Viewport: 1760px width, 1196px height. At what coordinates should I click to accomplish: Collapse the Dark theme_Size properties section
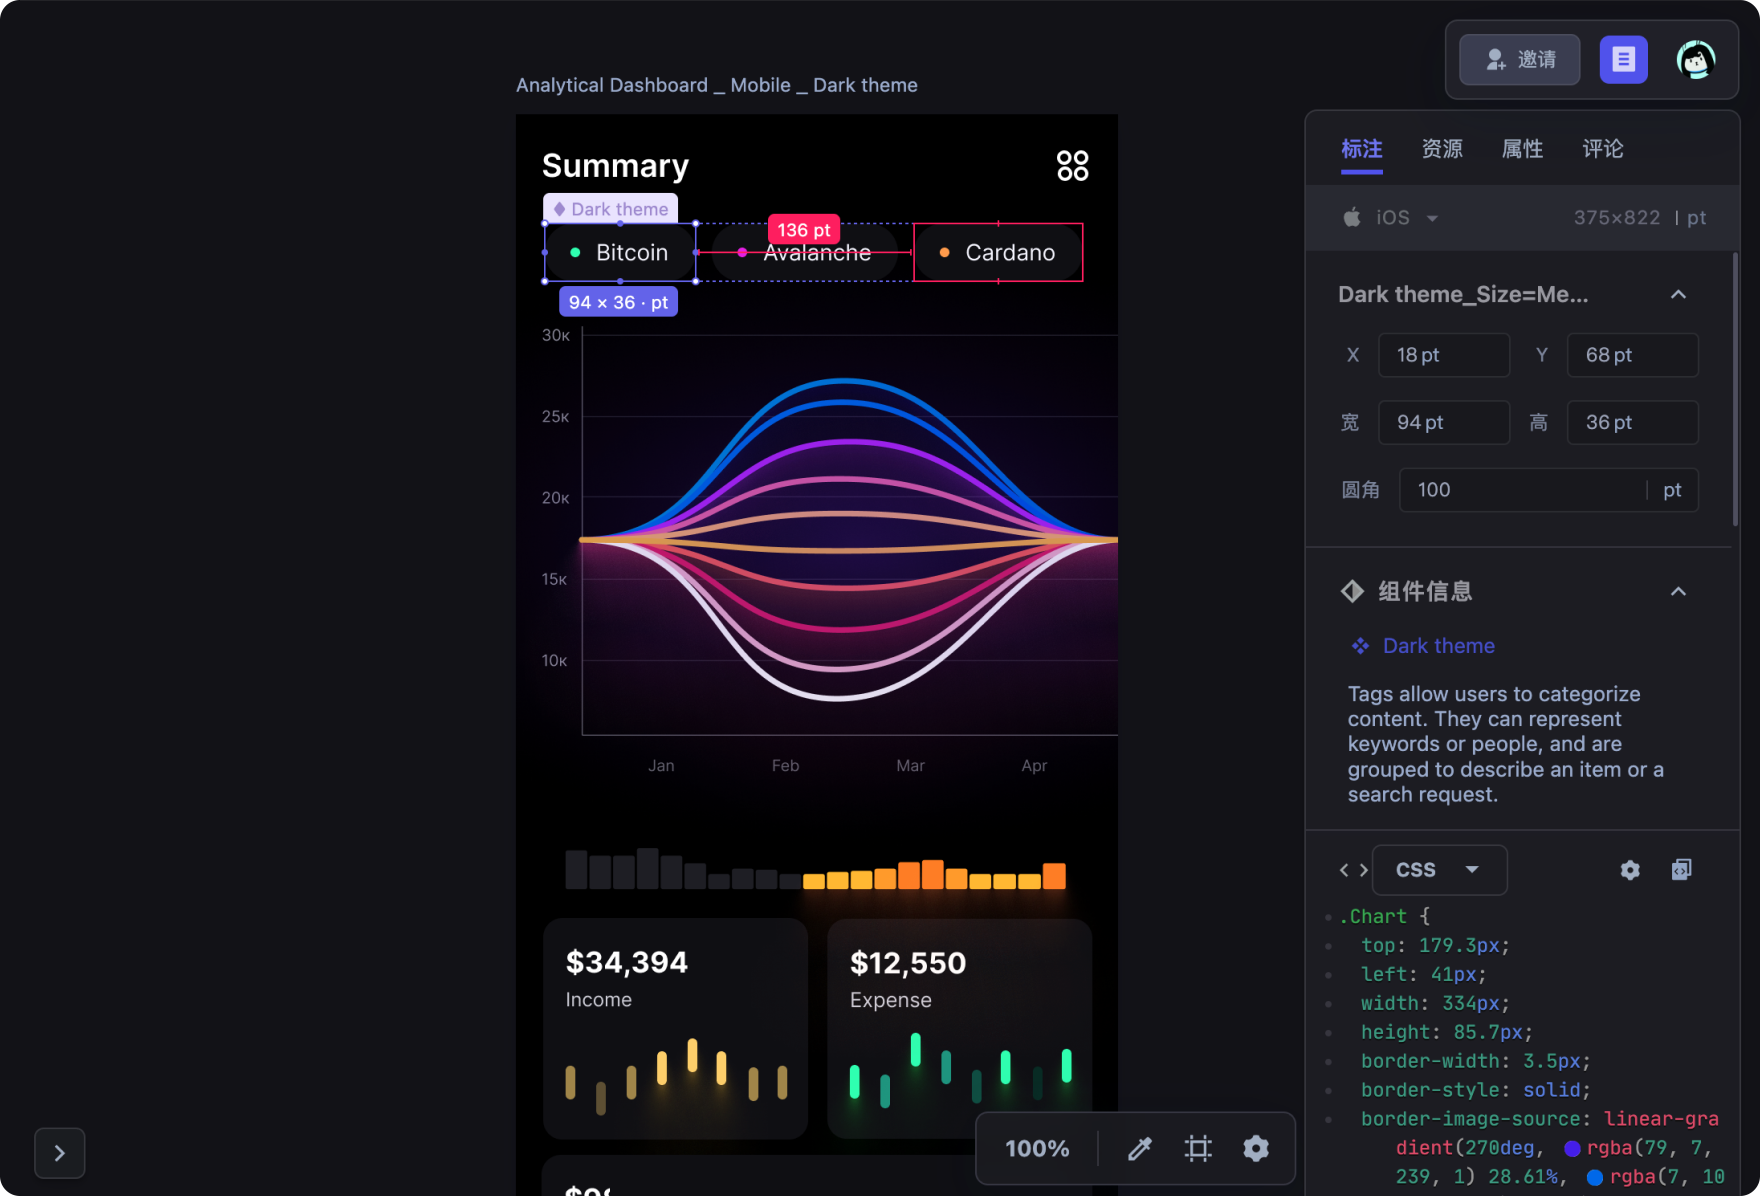click(1678, 295)
